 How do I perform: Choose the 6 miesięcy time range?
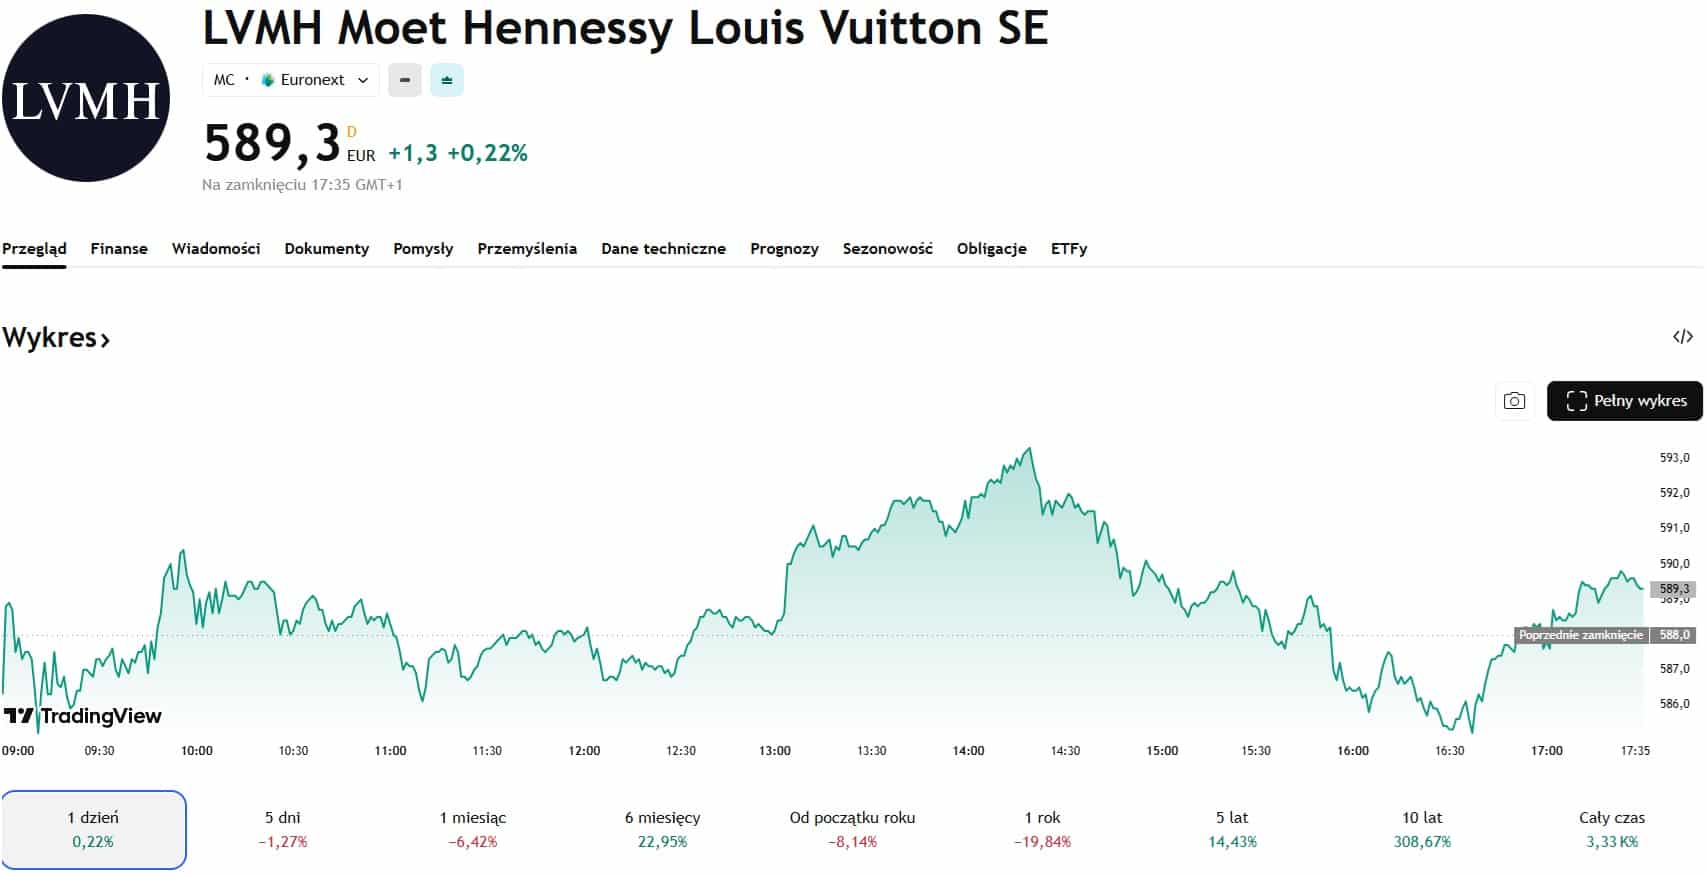click(662, 829)
